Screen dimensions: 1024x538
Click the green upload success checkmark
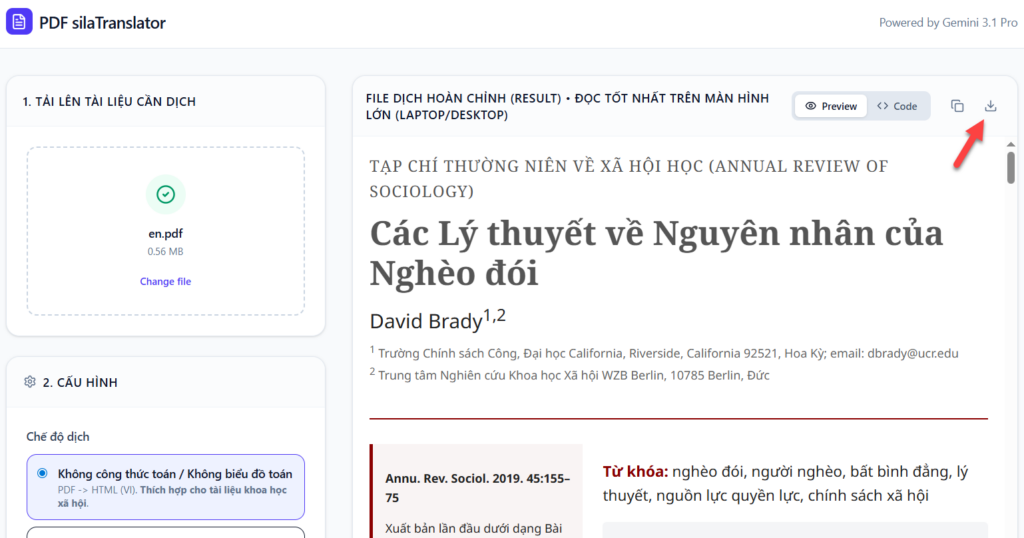coord(165,194)
